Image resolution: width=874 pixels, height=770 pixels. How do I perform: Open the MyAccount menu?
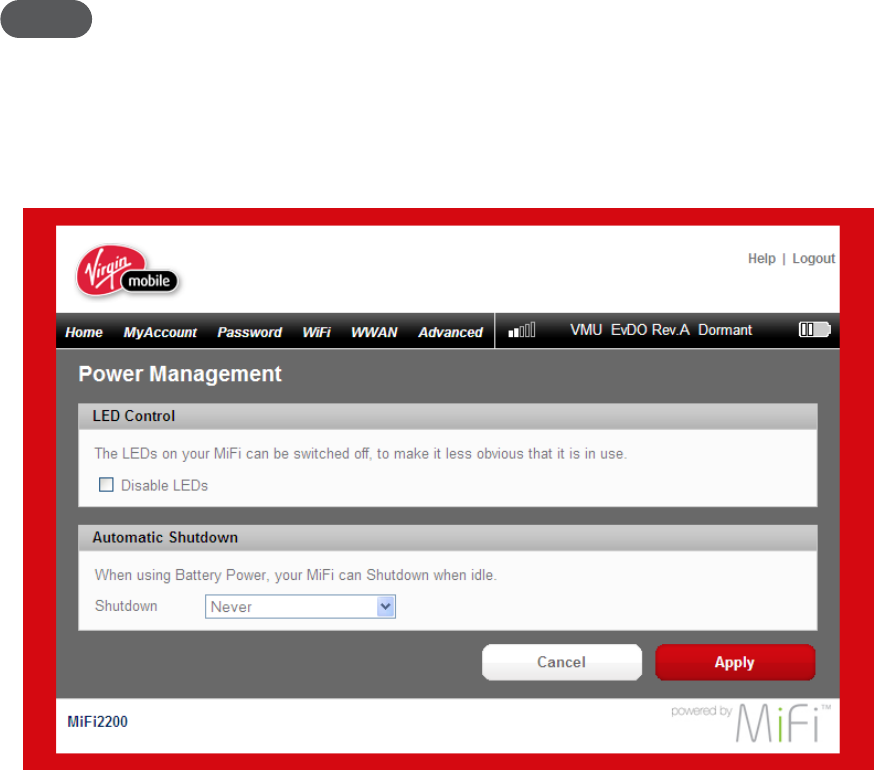(160, 332)
